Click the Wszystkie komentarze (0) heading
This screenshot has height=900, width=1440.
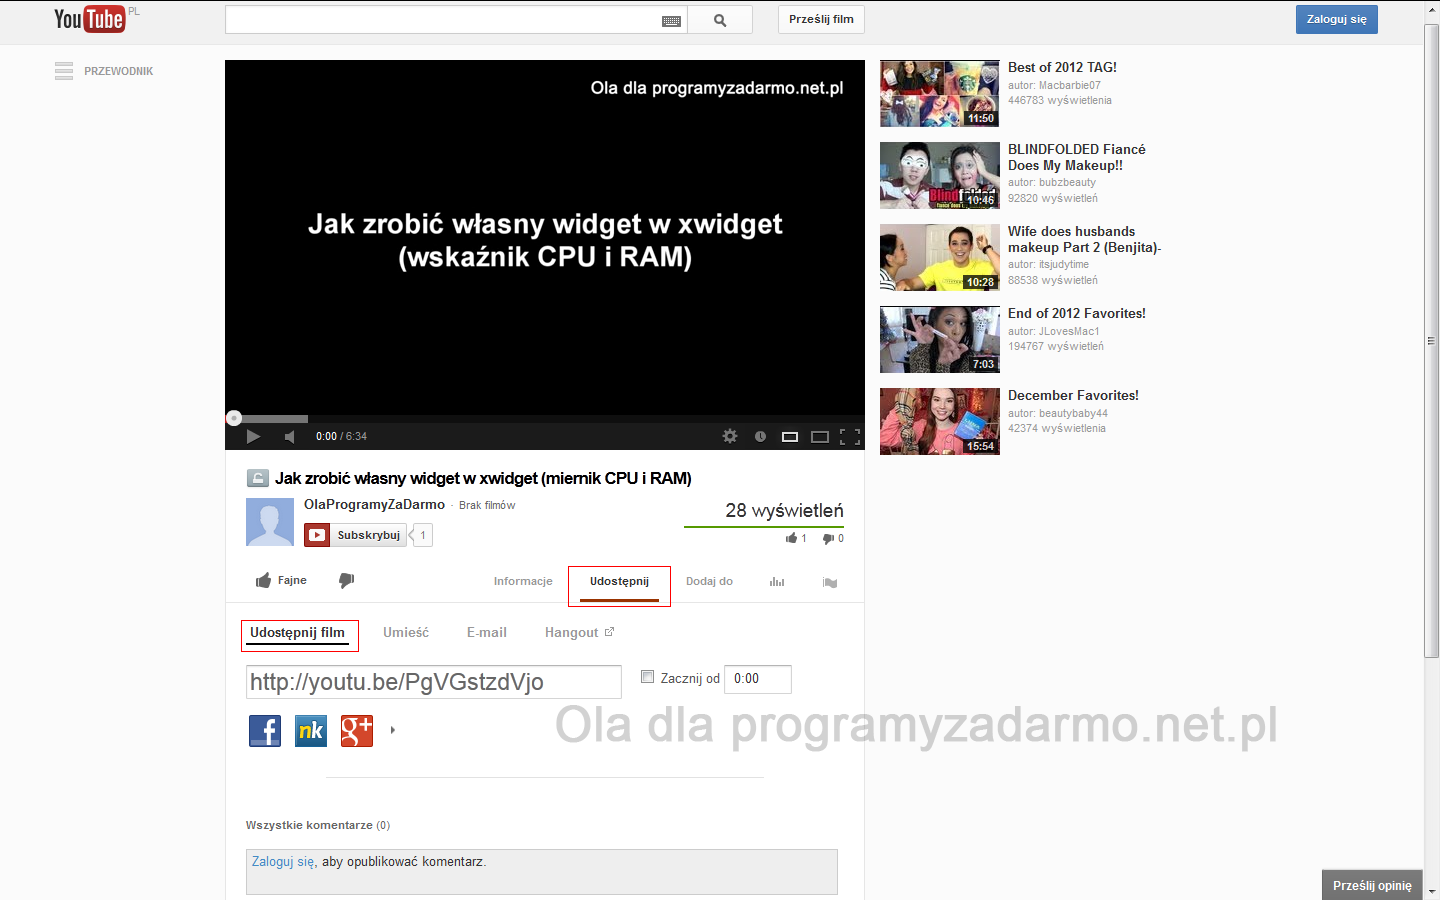pyautogui.click(x=318, y=825)
